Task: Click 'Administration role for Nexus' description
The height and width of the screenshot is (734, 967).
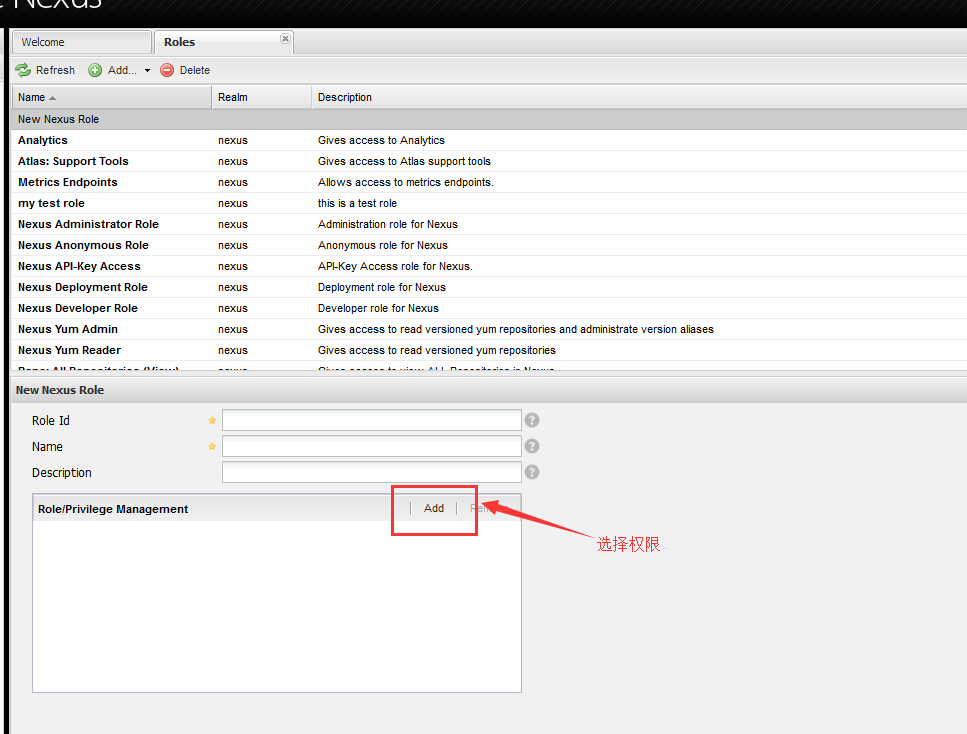Action: coord(388,225)
